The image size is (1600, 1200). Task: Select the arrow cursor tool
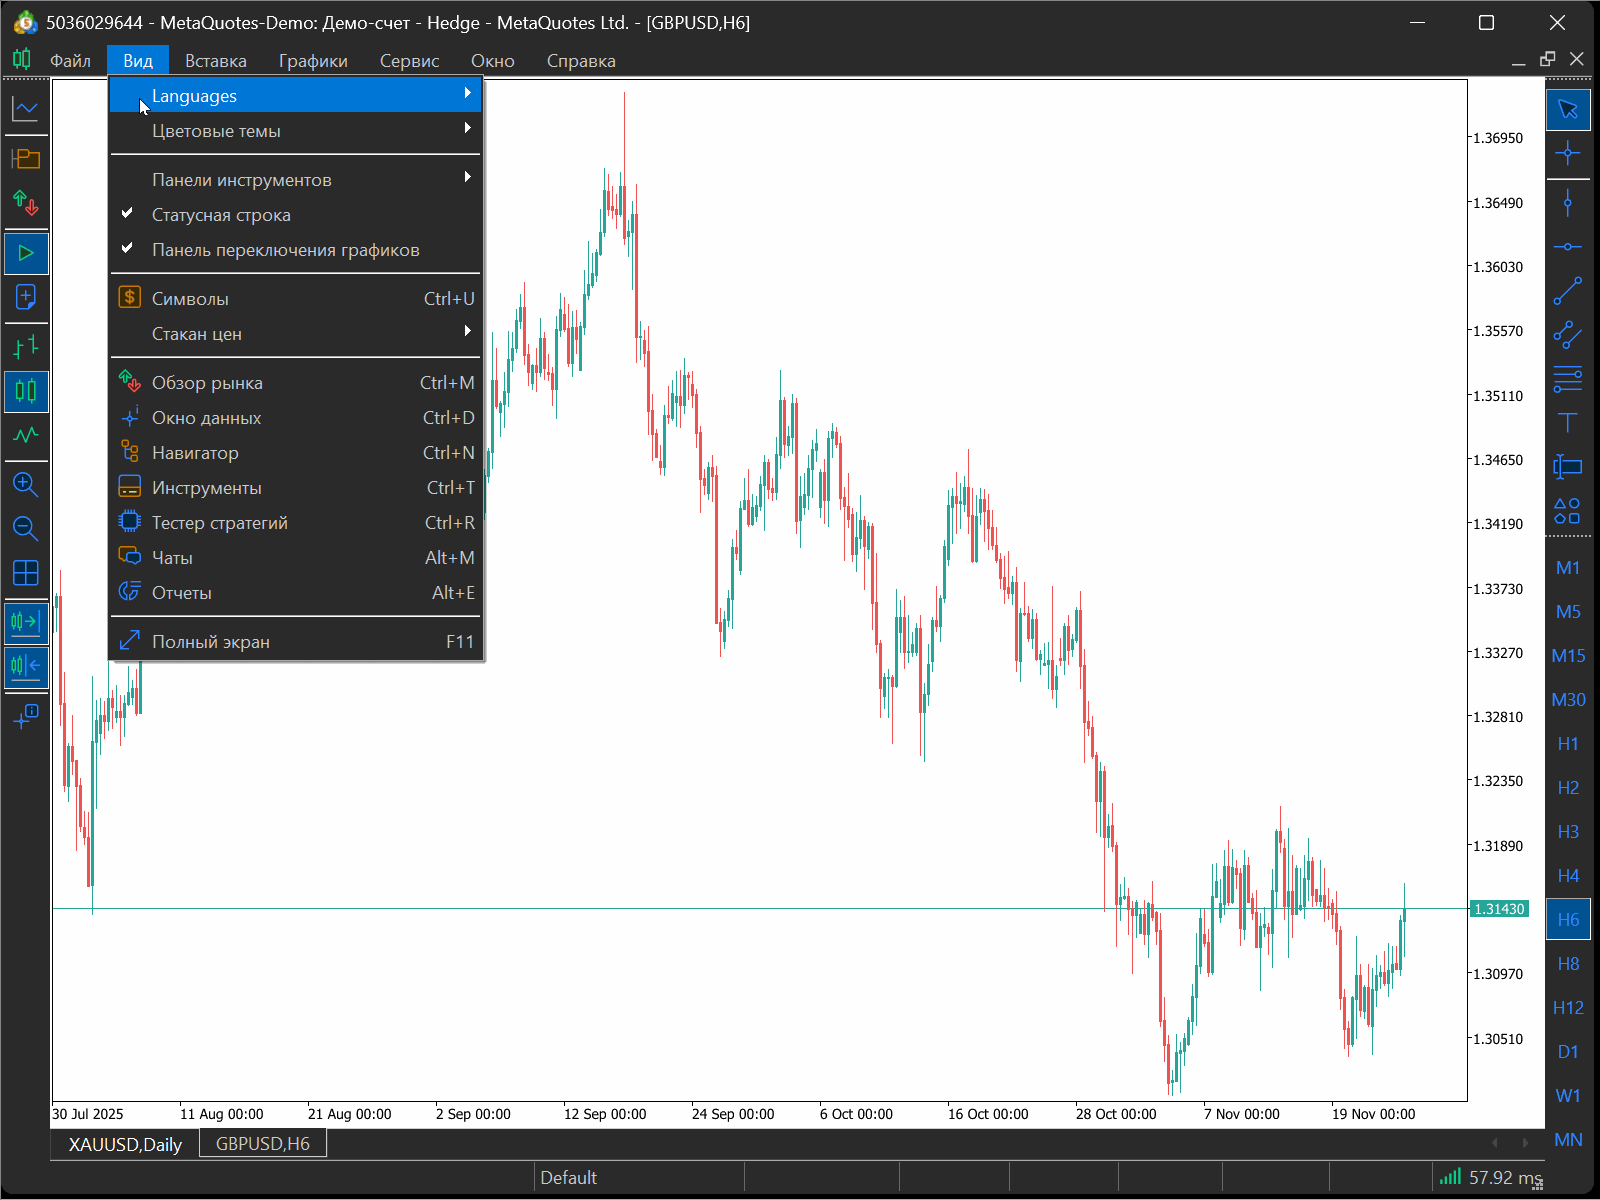tap(1568, 109)
